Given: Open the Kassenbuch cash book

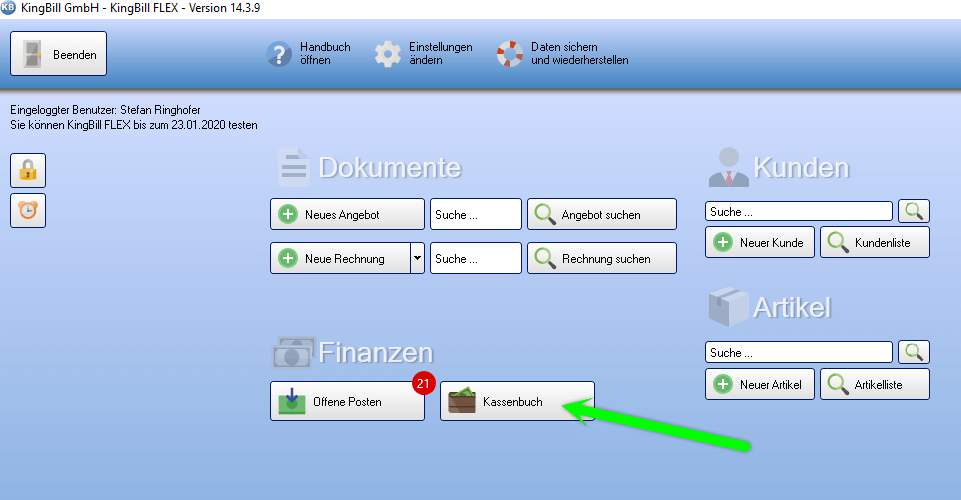Looking at the screenshot, I should [517, 401].
